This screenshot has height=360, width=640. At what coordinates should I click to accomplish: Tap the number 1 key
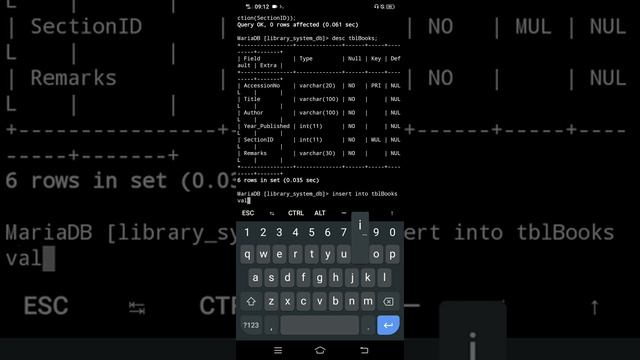[247, 232]
